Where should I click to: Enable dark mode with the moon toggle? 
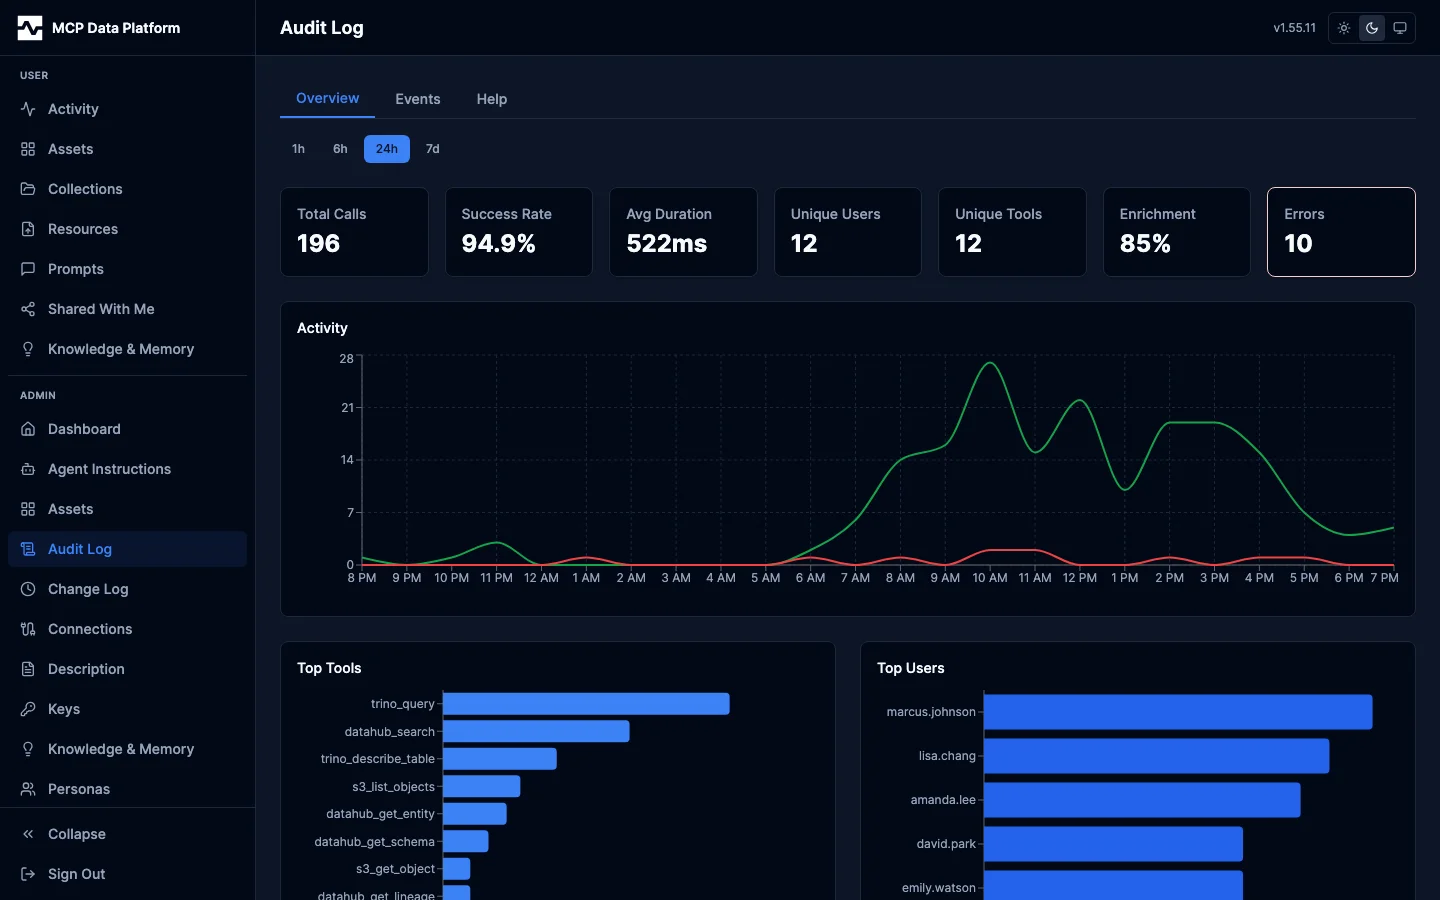click(x=1371, y=28)
